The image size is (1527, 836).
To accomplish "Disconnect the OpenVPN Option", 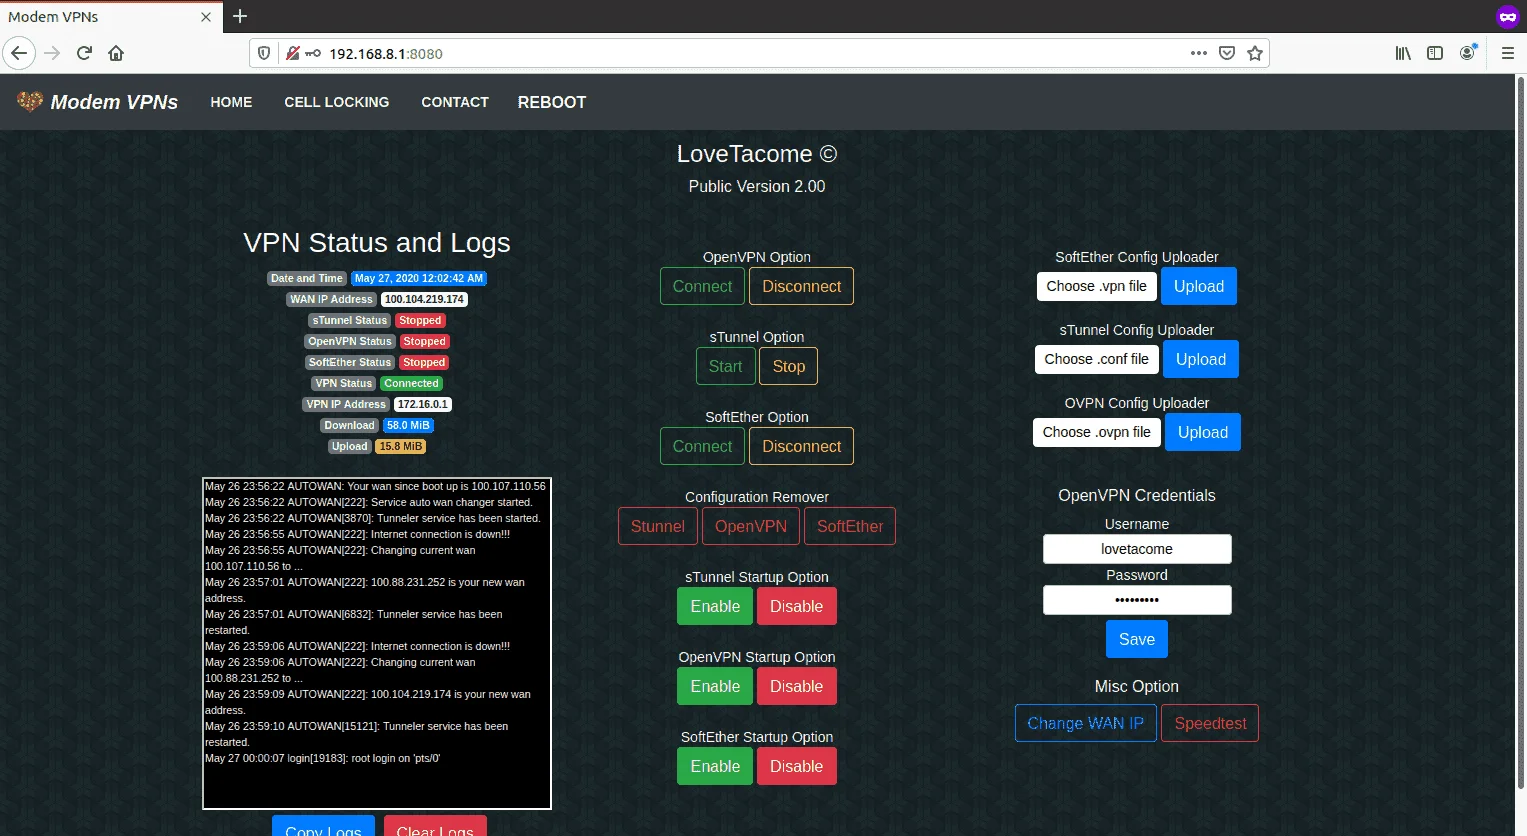I will click(802, 286).
